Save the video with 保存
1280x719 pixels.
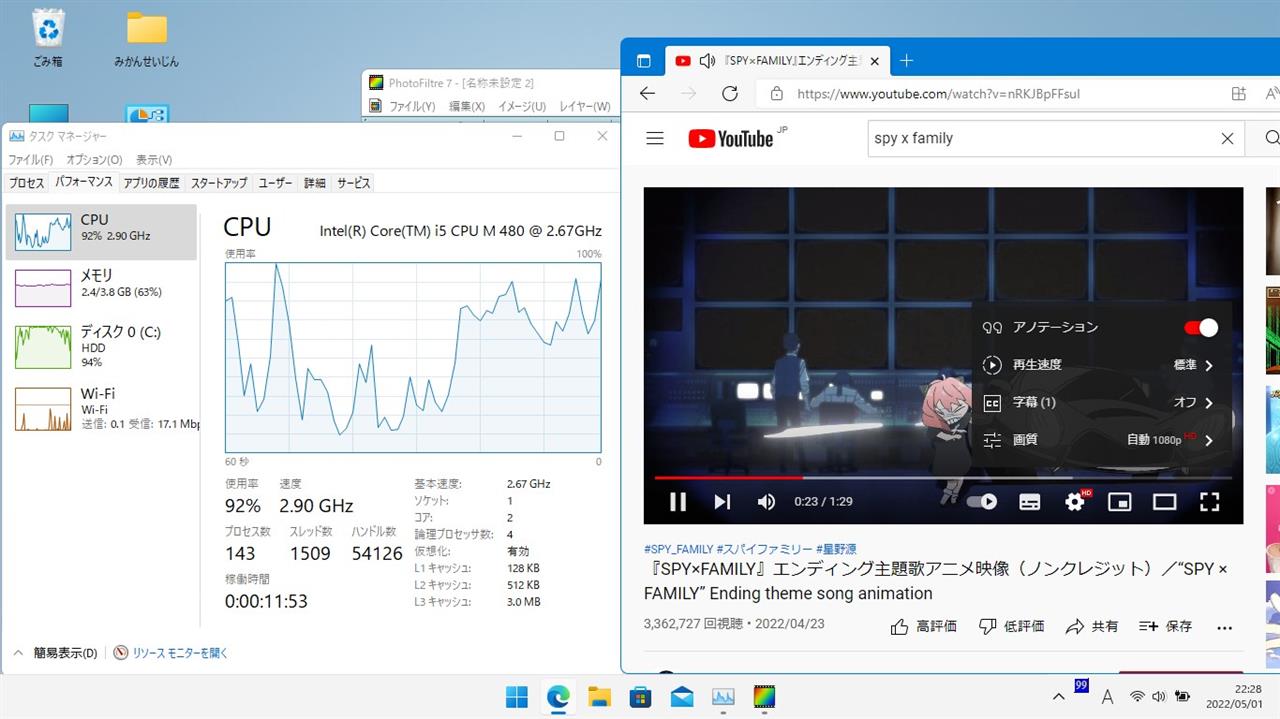[x=1165, y=626]
